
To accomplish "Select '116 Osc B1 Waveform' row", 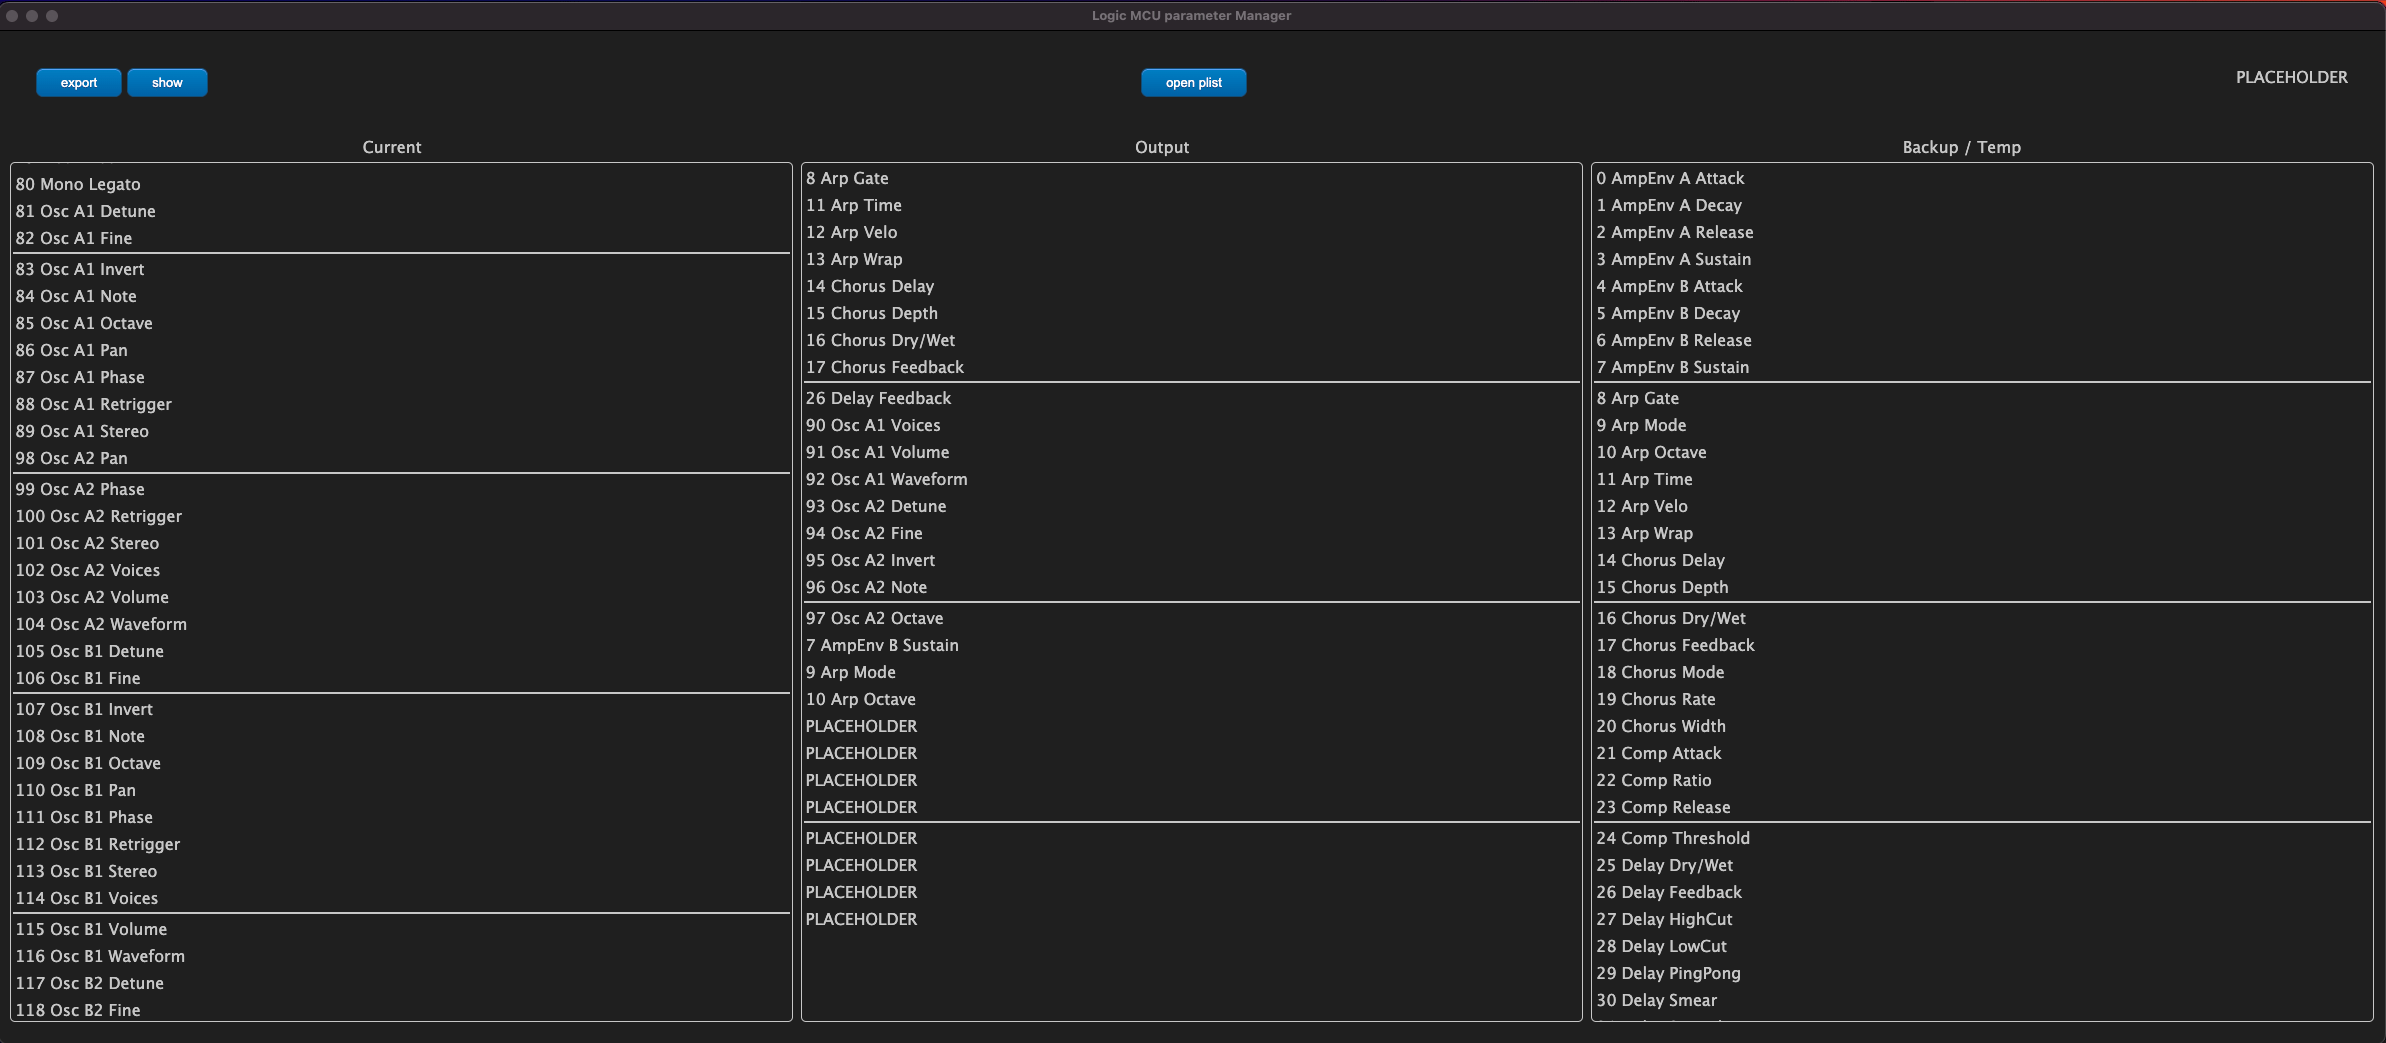I will coord(401,956).
